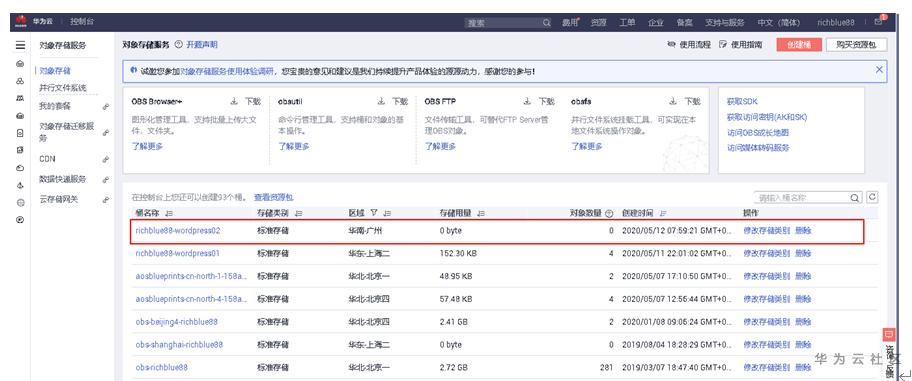Open the richblue88 account dropdown
Viewport: 912px width, 381px height.
pos(836,23)
